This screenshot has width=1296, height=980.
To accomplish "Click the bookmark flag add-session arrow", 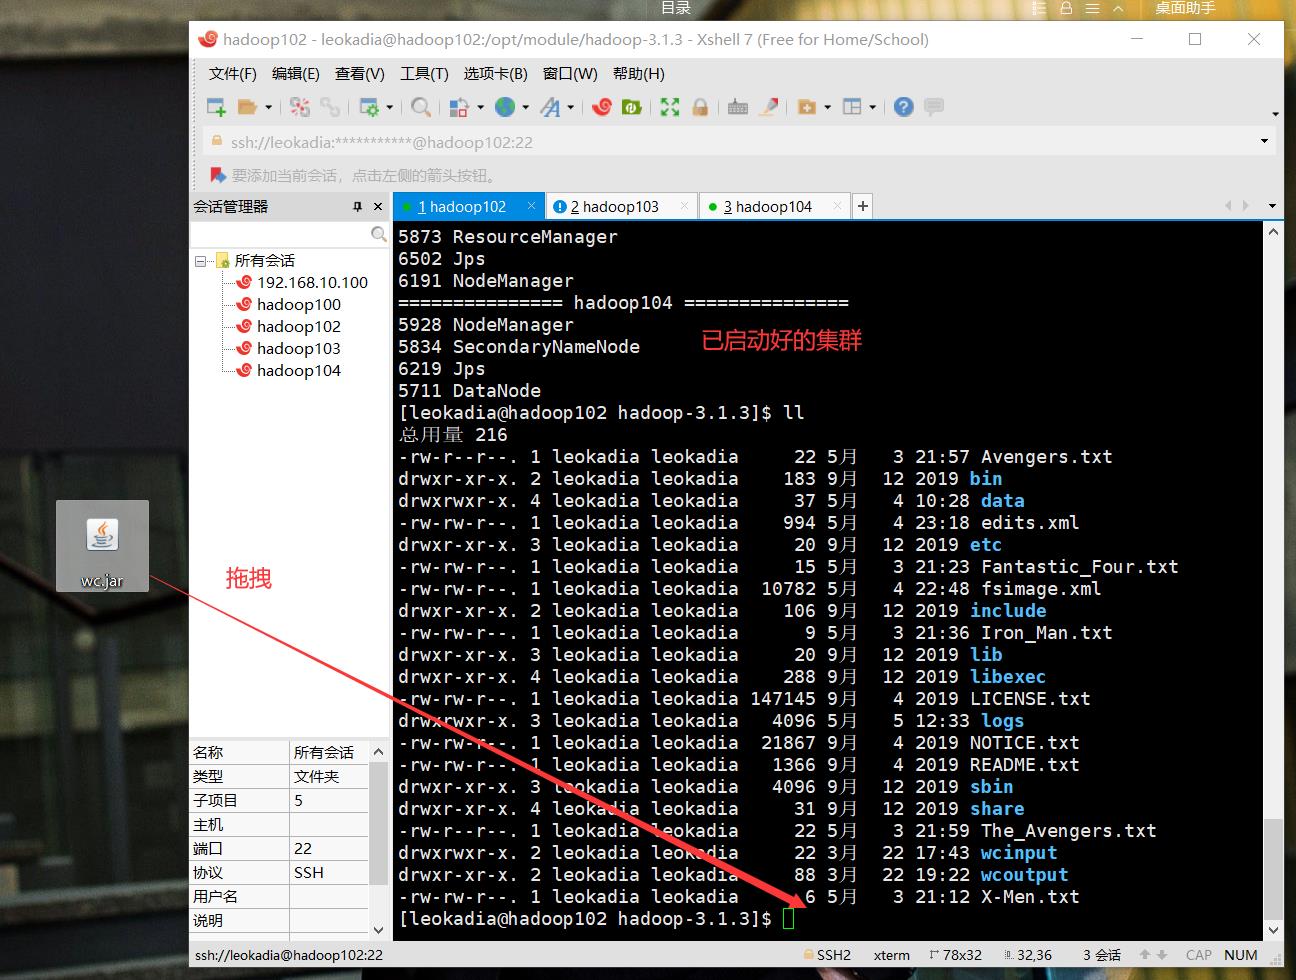I will (217, 175).
